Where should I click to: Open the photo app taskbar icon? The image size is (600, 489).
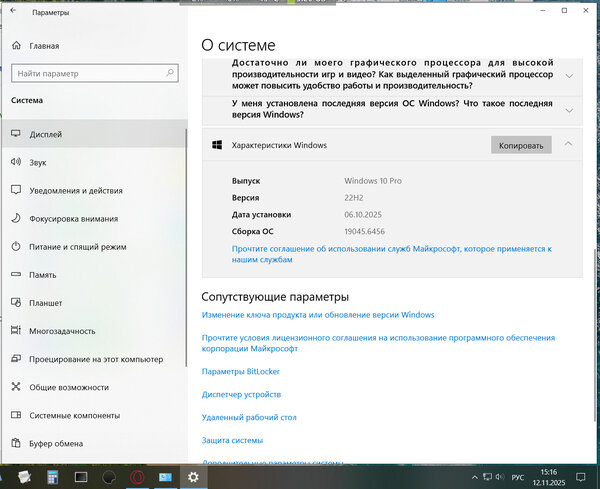(x=165, y=477)
